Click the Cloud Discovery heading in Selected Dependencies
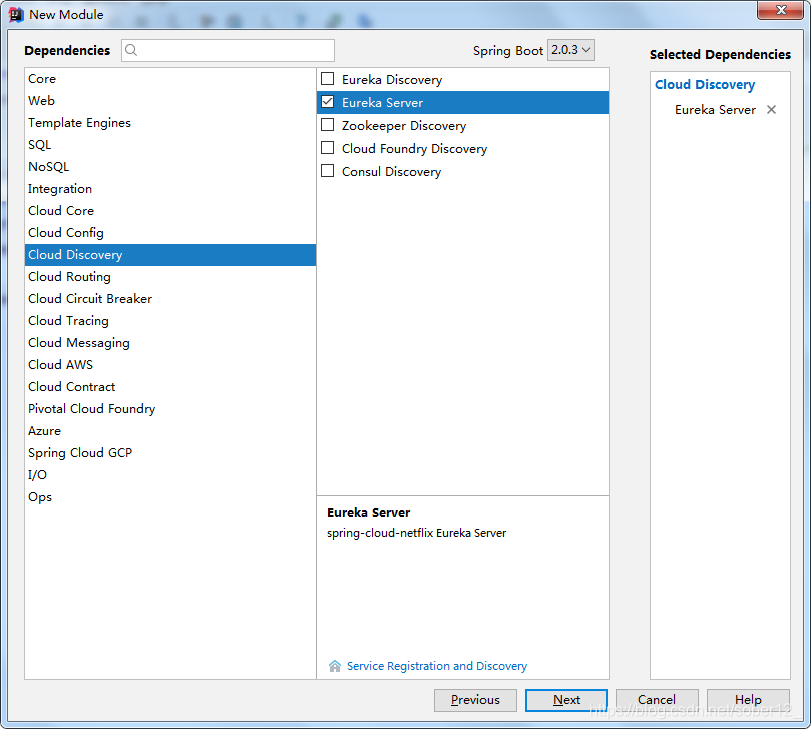This screenshot has width=811, height=729. (705, 84)
